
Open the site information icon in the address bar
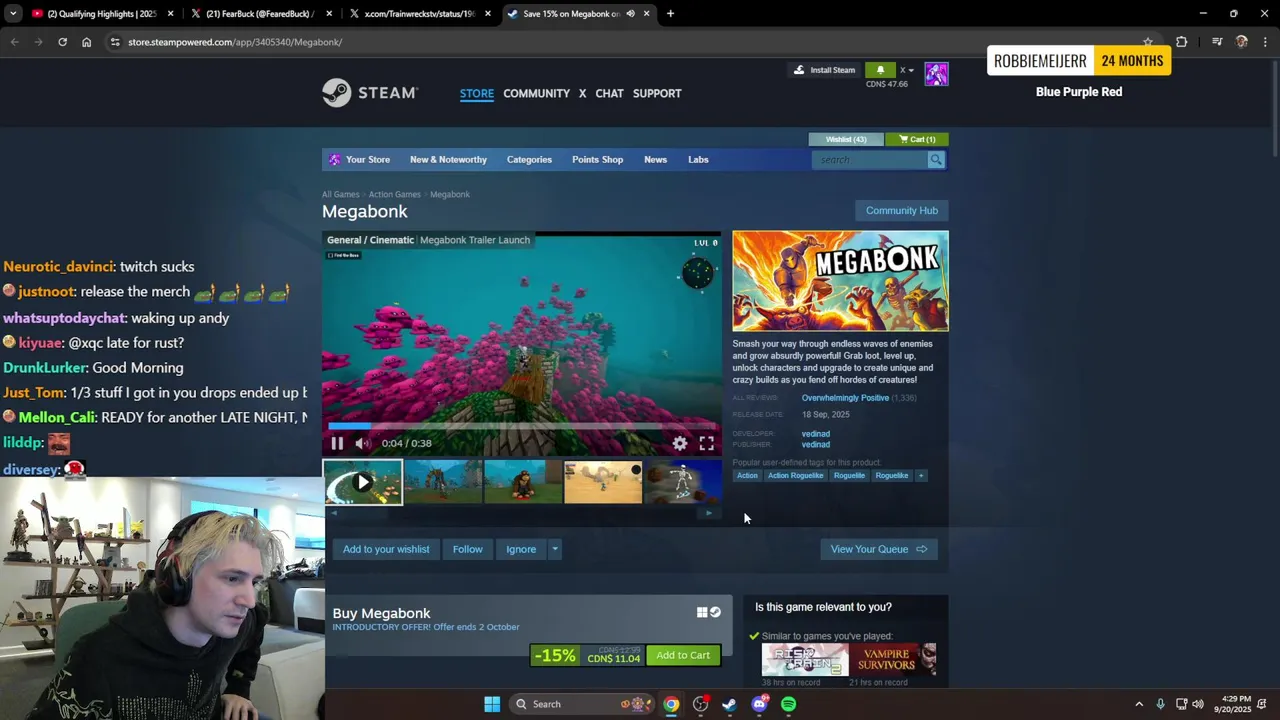coord(115,42)
